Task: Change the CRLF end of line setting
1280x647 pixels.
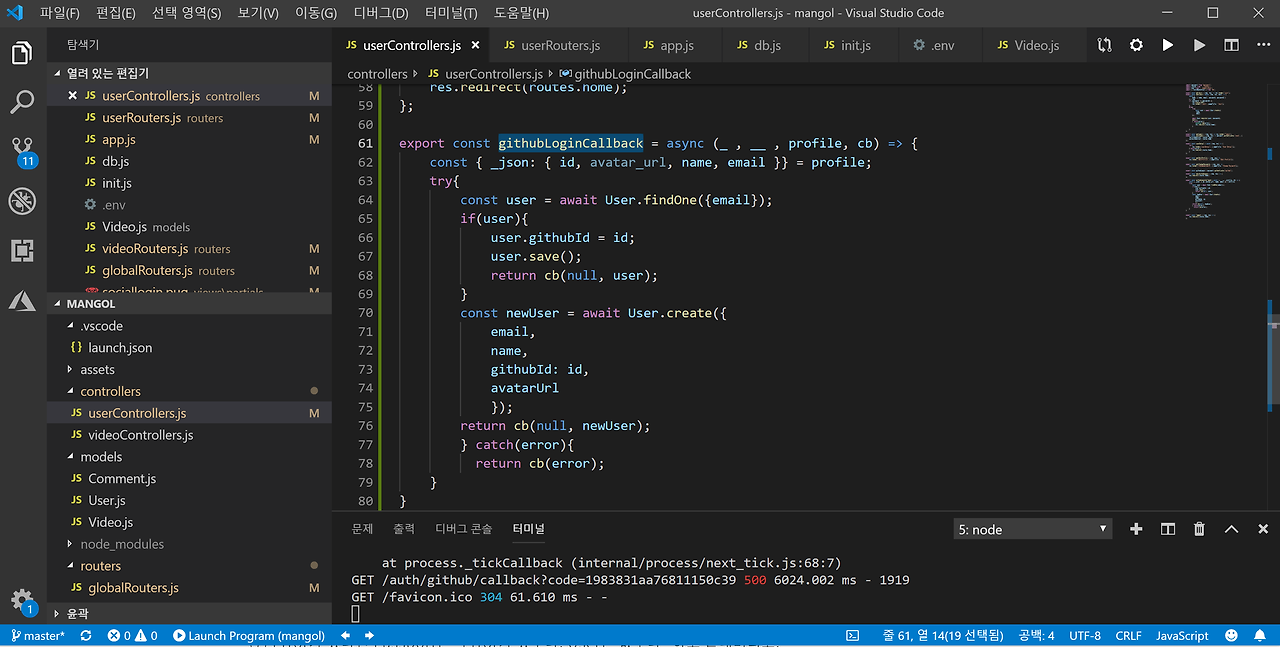Action: [1128, 635]
